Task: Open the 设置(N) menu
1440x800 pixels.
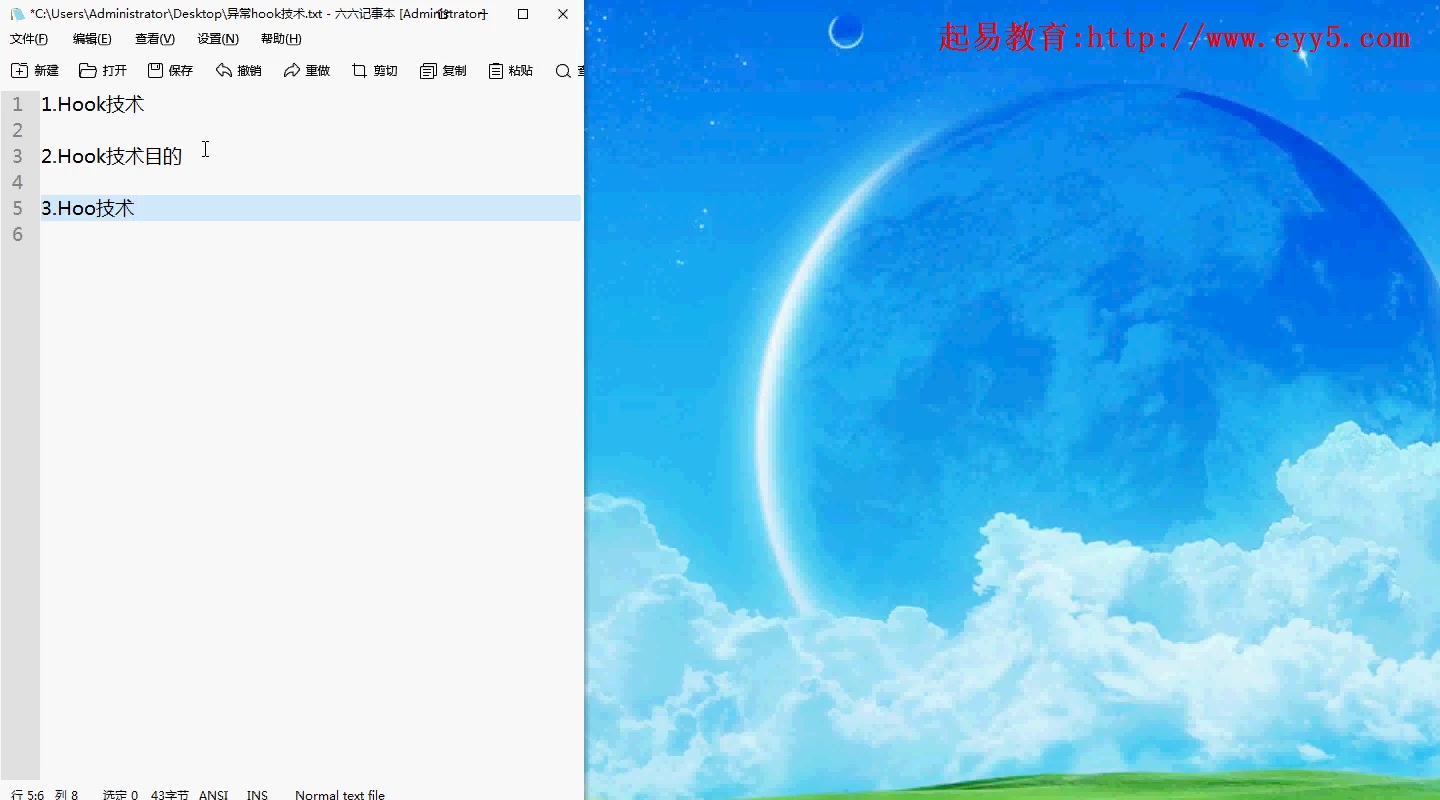Action: 218,39
